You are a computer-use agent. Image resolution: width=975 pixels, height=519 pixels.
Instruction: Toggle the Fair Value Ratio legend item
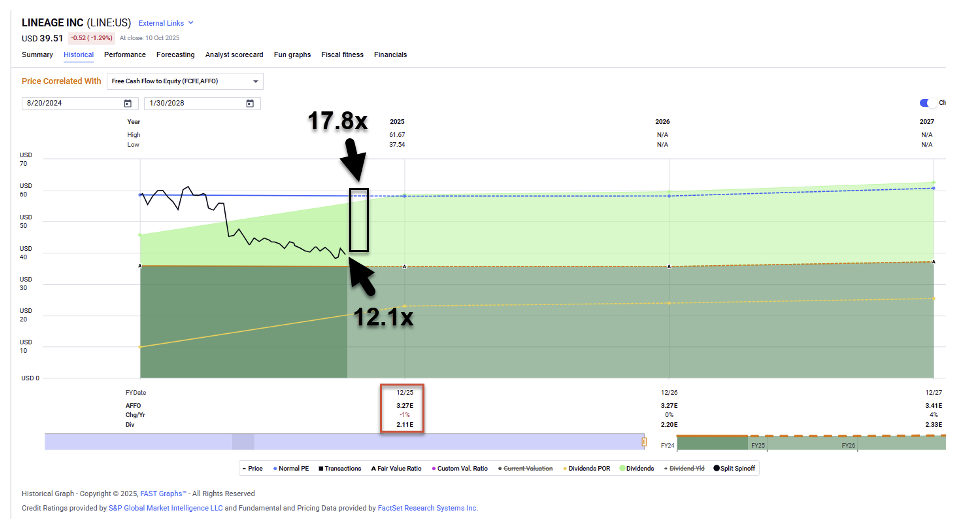398,468
